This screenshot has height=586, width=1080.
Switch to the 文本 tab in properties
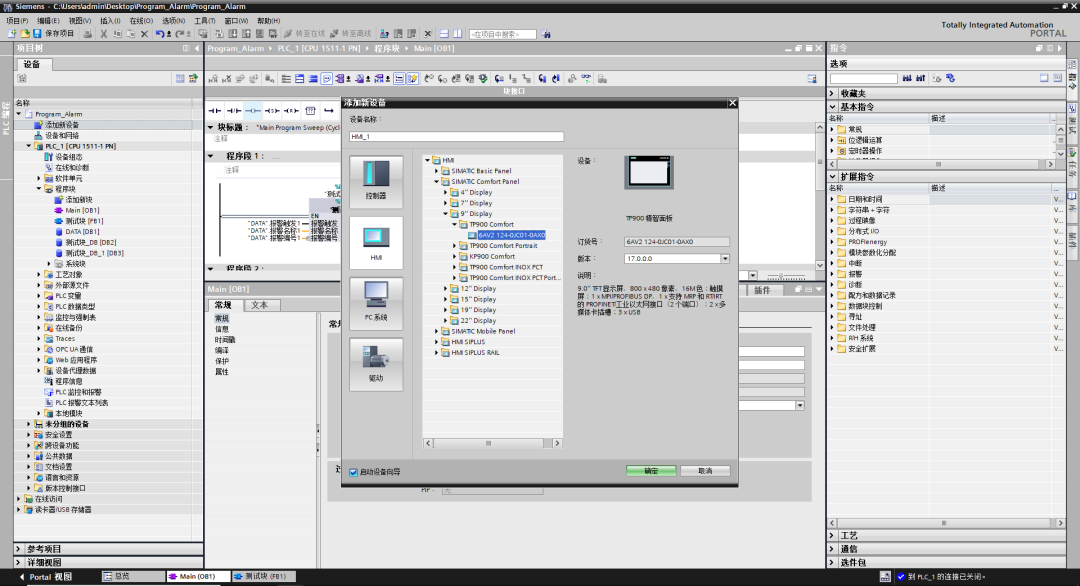click(x=260, y=305)
